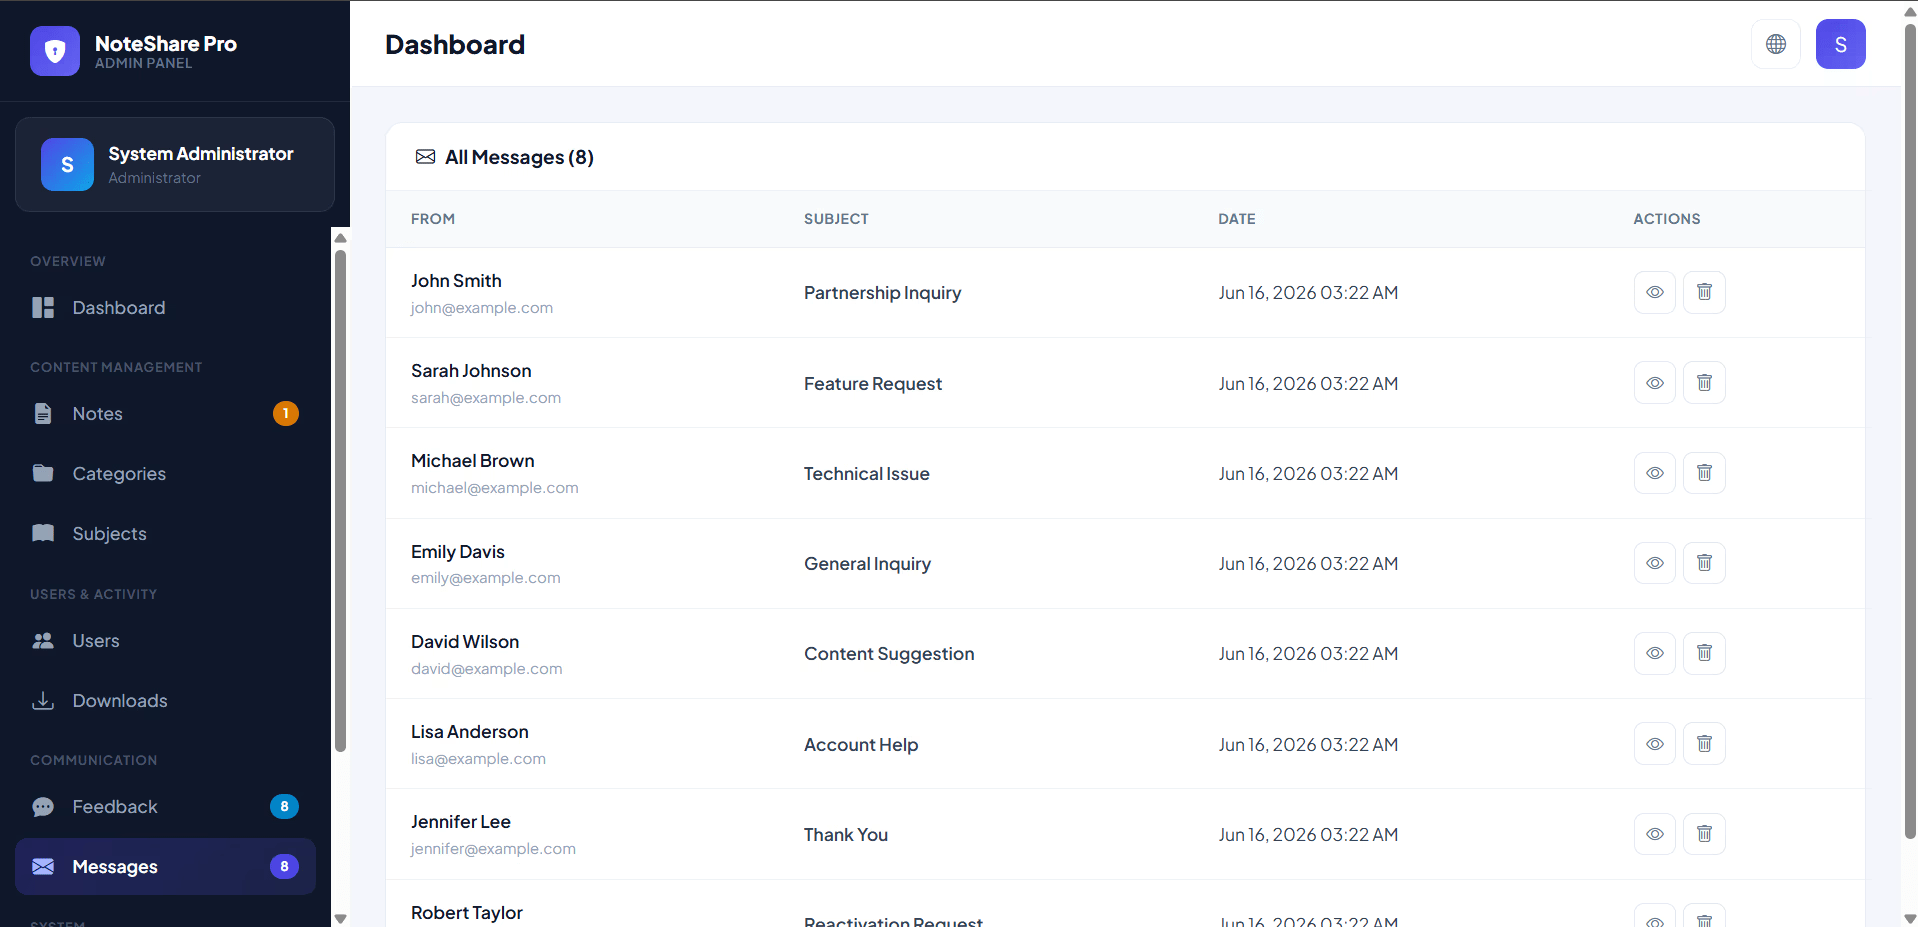View Michael Brown's Technical Issue message

pos(1655,473)
